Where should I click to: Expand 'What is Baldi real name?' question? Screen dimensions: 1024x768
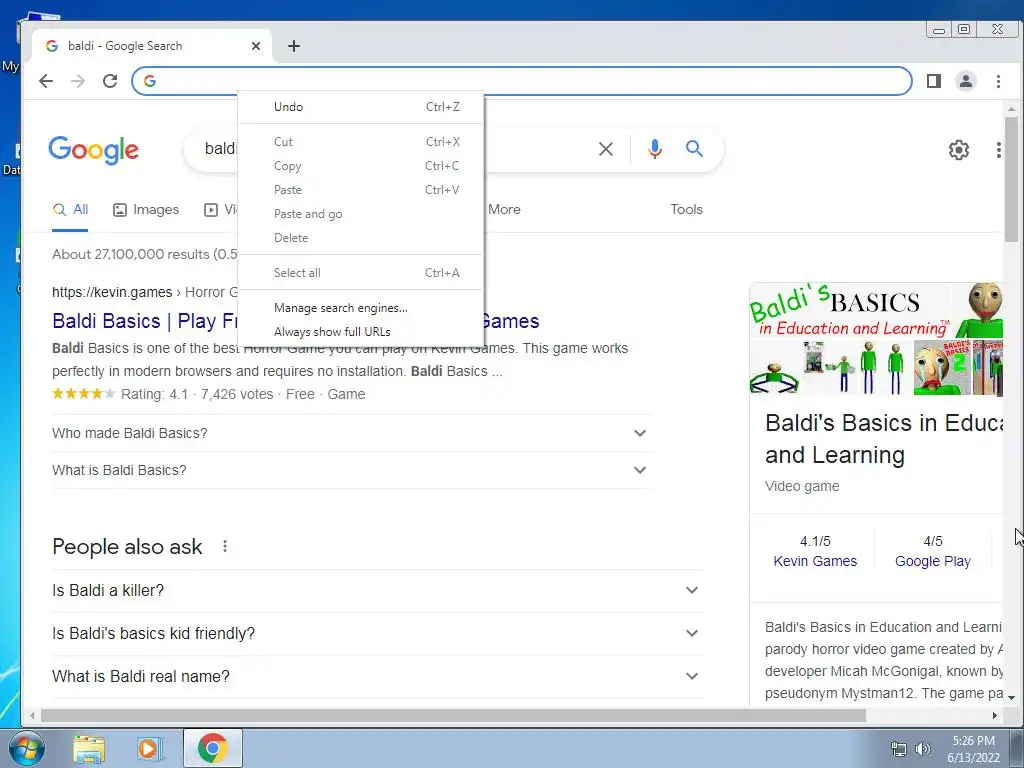click(377, 677)
